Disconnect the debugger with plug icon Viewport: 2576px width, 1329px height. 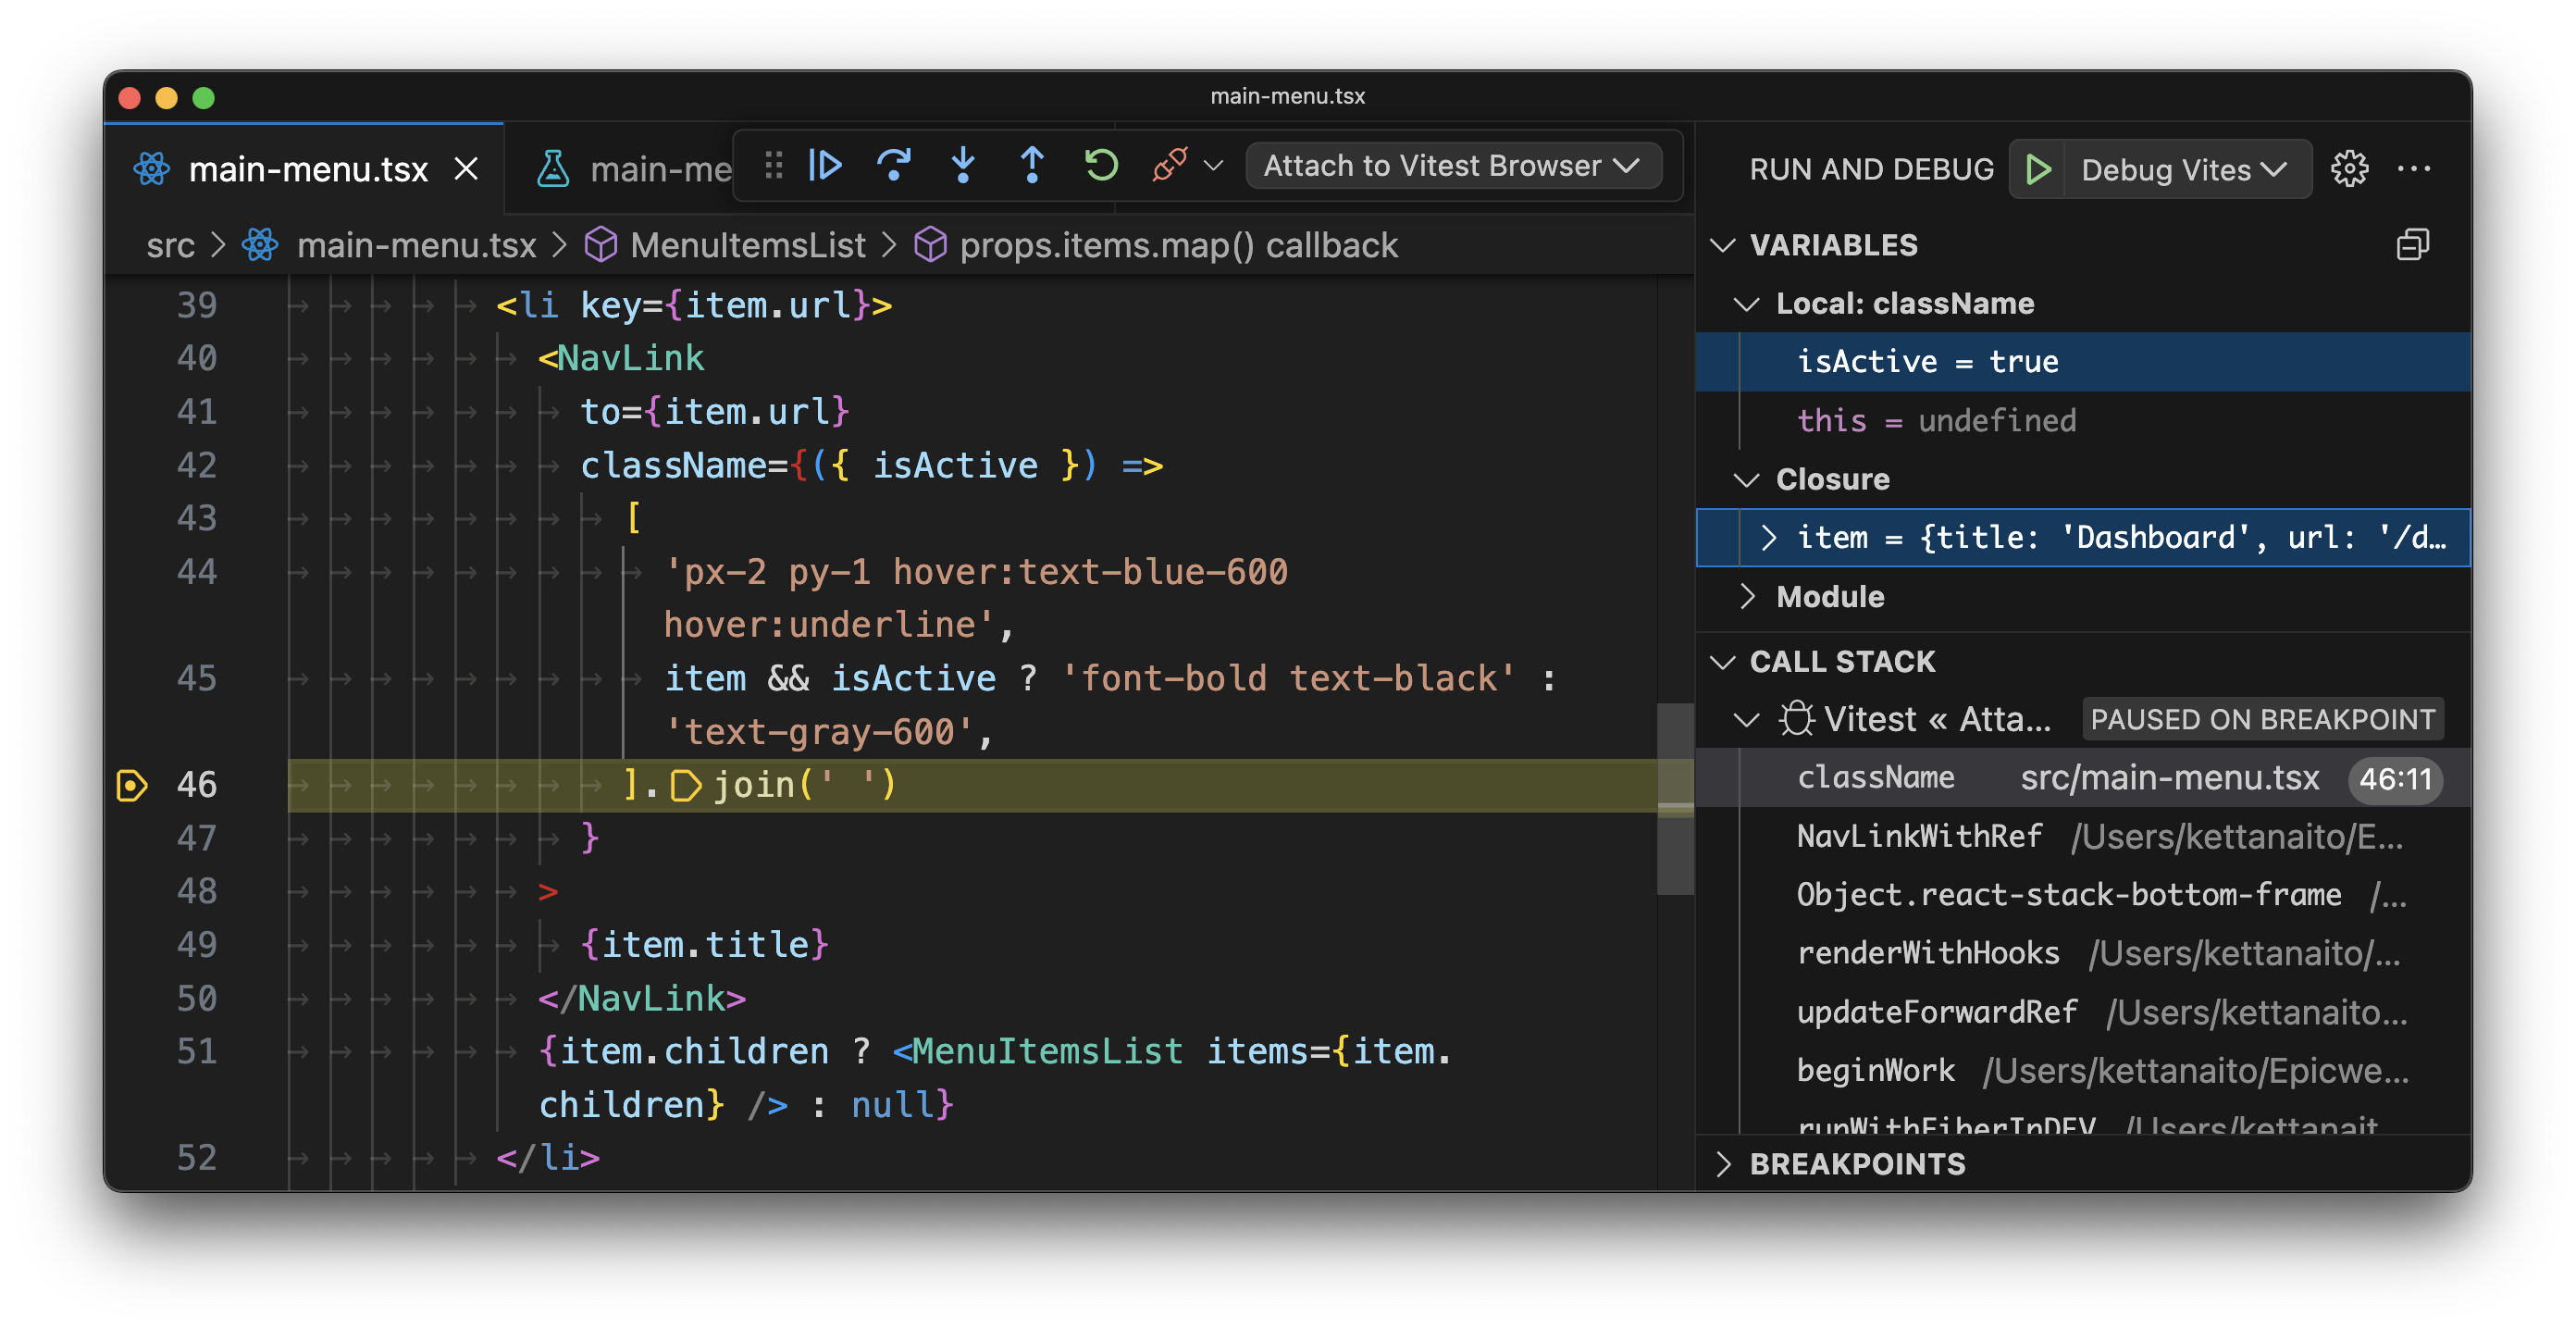tap(1170, 165)
